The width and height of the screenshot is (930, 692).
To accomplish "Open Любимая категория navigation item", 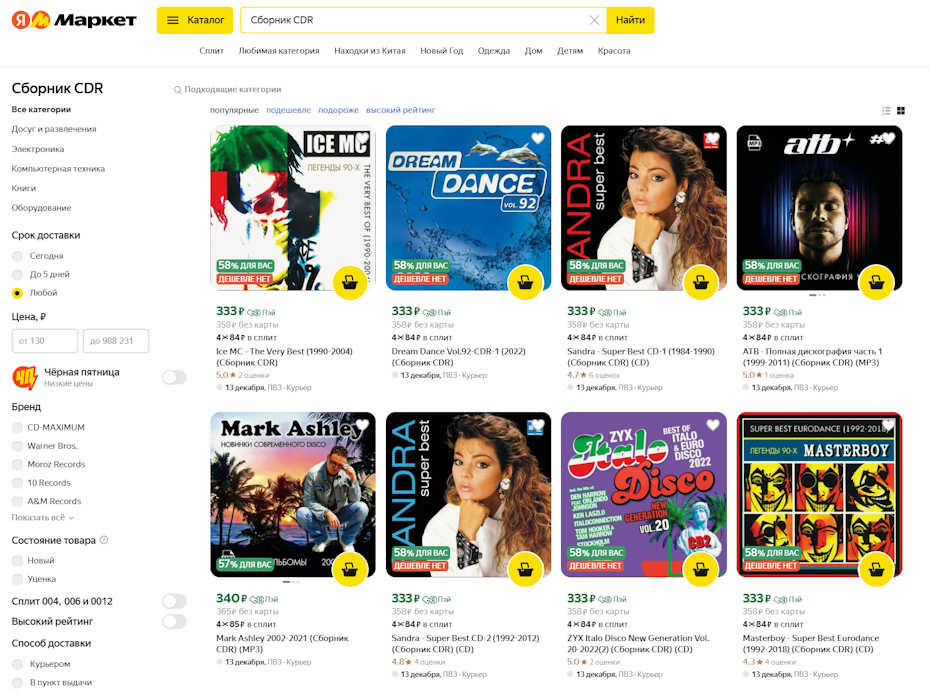I will pyautogui.click(x=279, y=51).
